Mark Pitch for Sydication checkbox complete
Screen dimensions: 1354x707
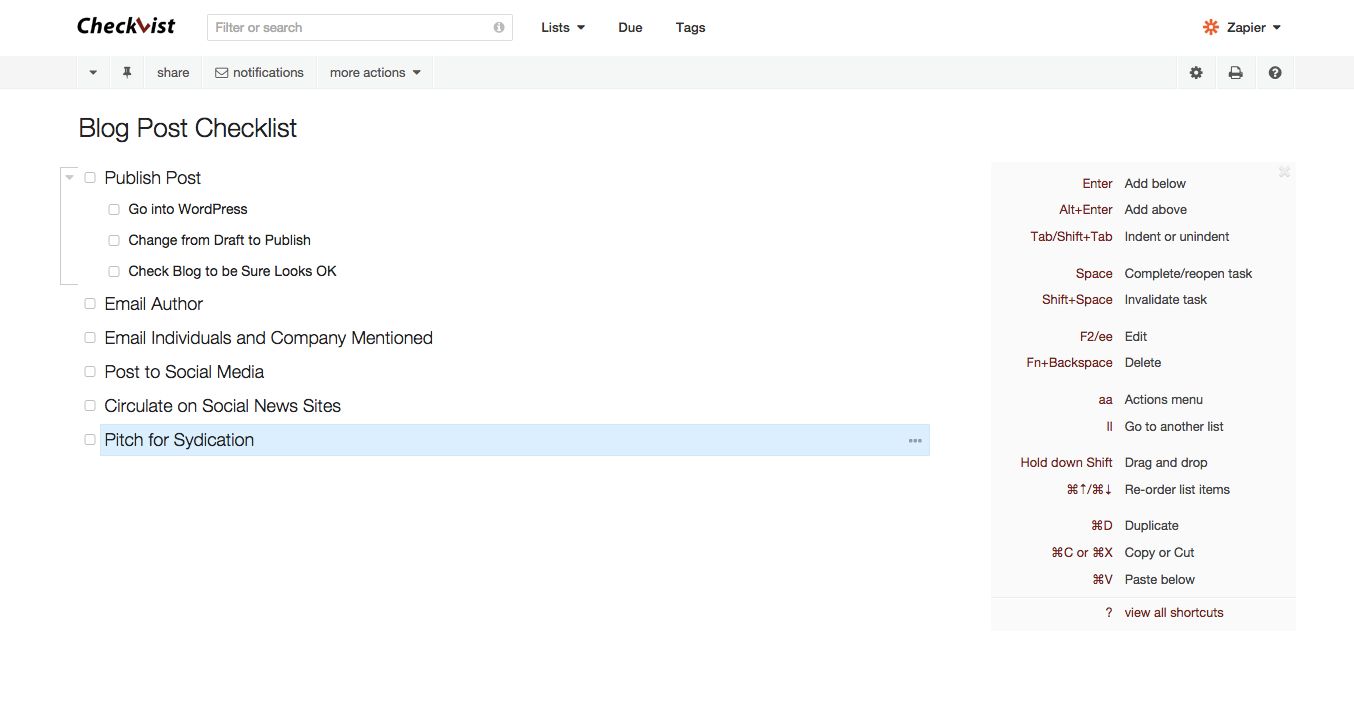tap(90, 440)
